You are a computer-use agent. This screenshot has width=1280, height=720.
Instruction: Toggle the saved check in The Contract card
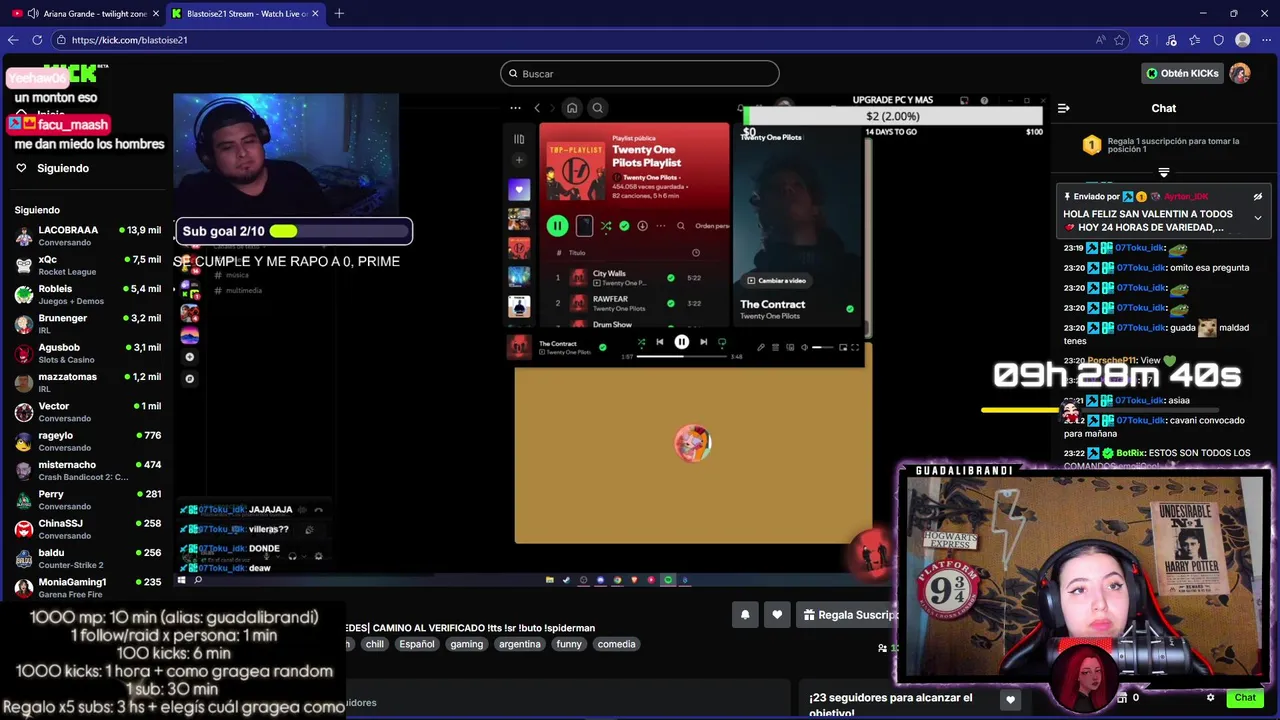[x=850, y=309]
